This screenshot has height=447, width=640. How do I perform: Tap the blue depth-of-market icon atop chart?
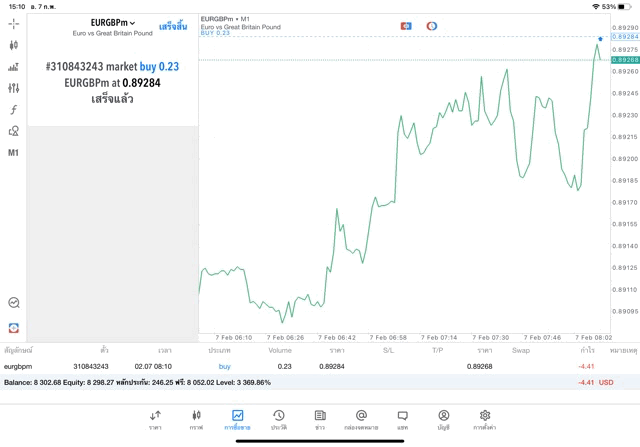click(406, 25)
